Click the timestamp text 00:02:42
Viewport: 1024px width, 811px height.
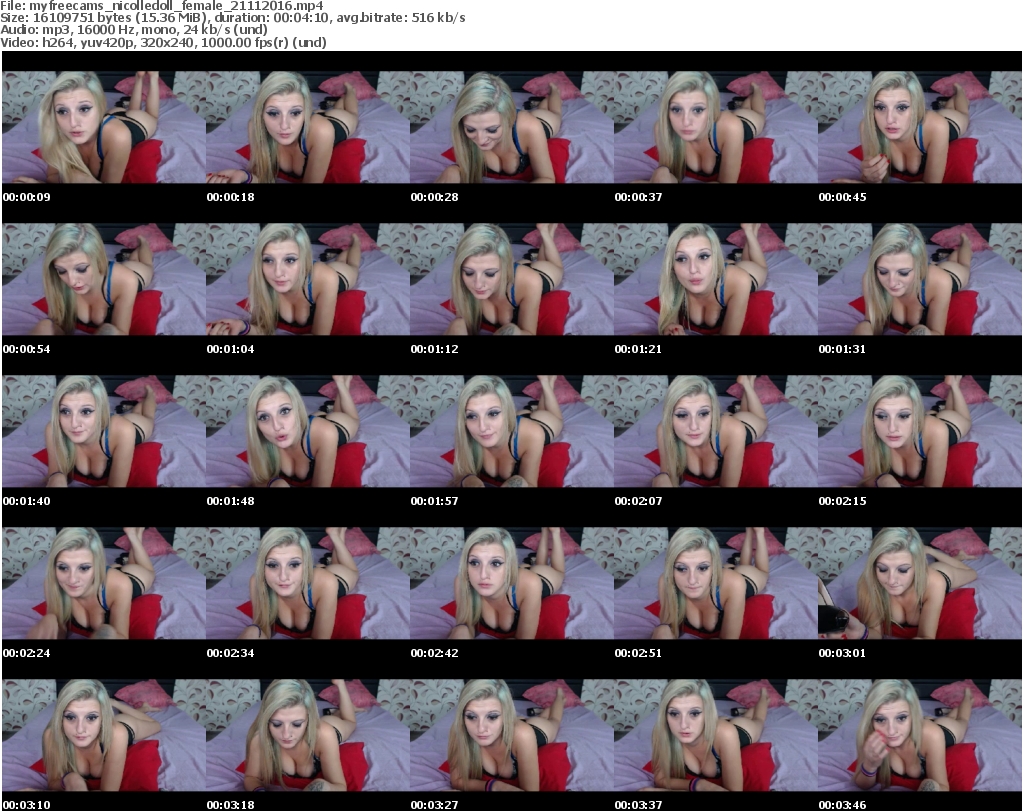click(x=434, y=653)
